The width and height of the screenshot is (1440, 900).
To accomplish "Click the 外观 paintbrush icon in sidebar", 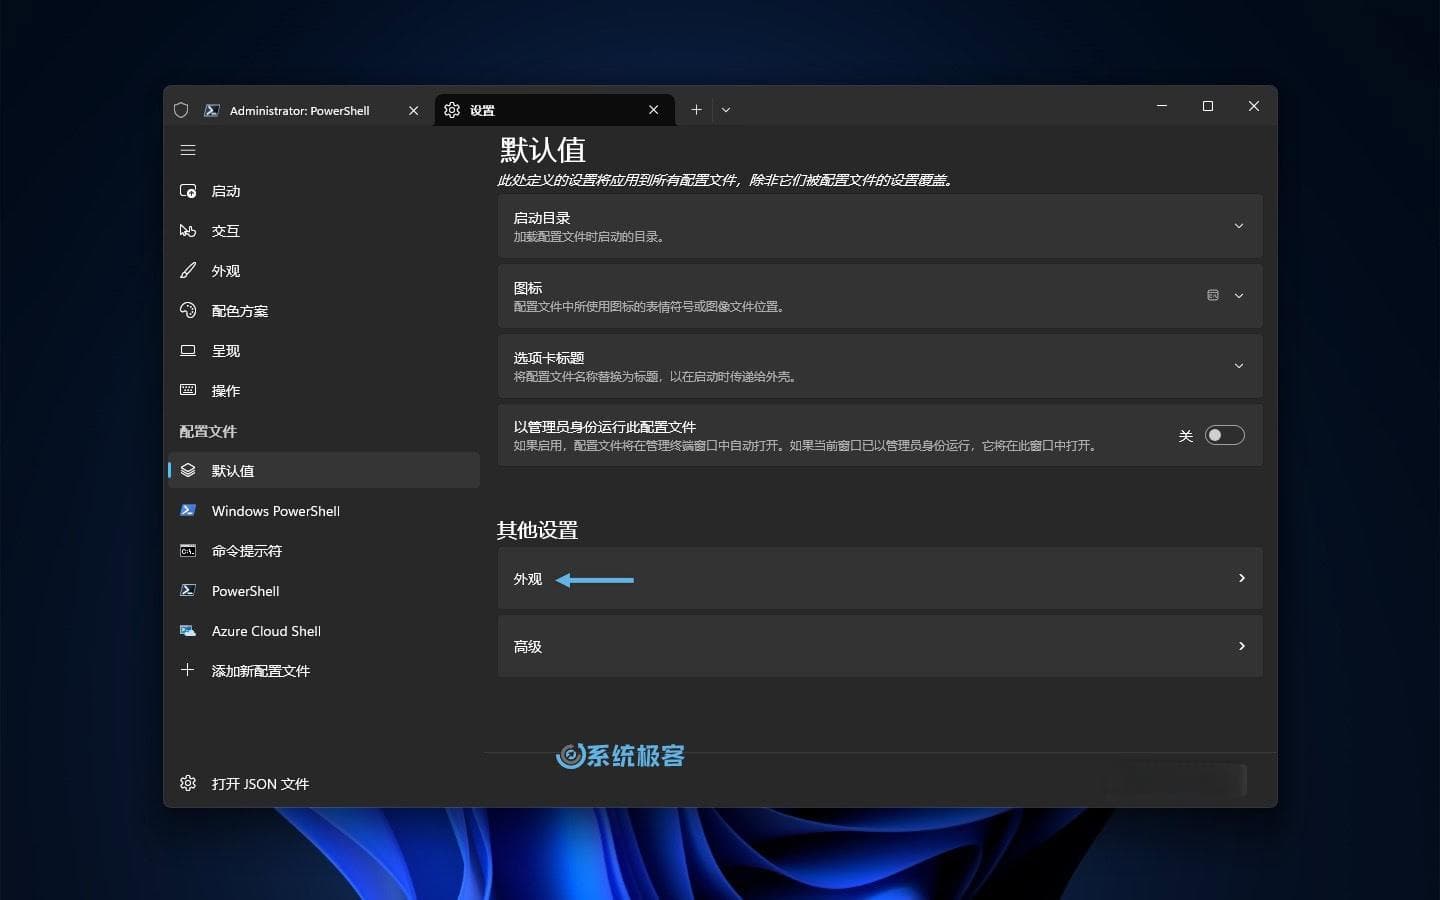I will (x=188, y=271).
